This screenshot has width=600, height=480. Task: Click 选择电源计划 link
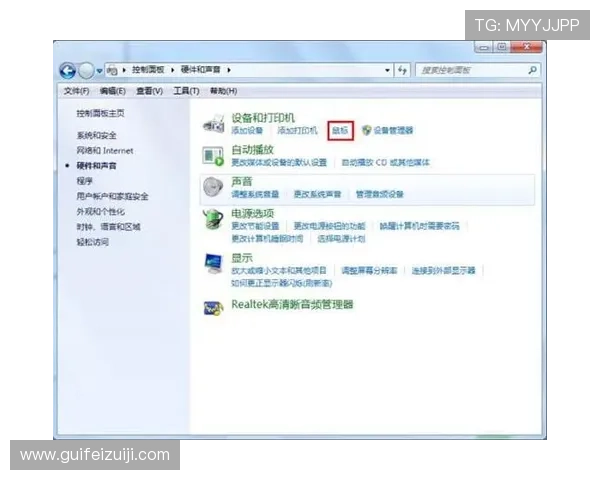tap(341, 239)
